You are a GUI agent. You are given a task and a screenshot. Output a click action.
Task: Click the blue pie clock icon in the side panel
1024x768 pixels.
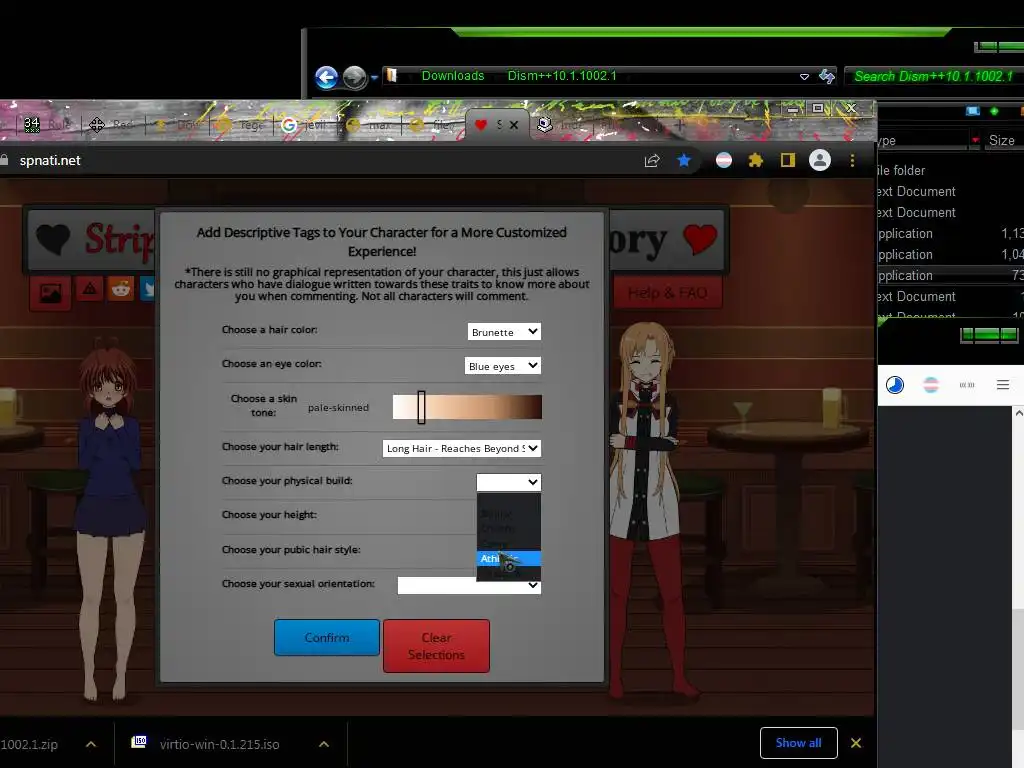click(x=895, y=385)
